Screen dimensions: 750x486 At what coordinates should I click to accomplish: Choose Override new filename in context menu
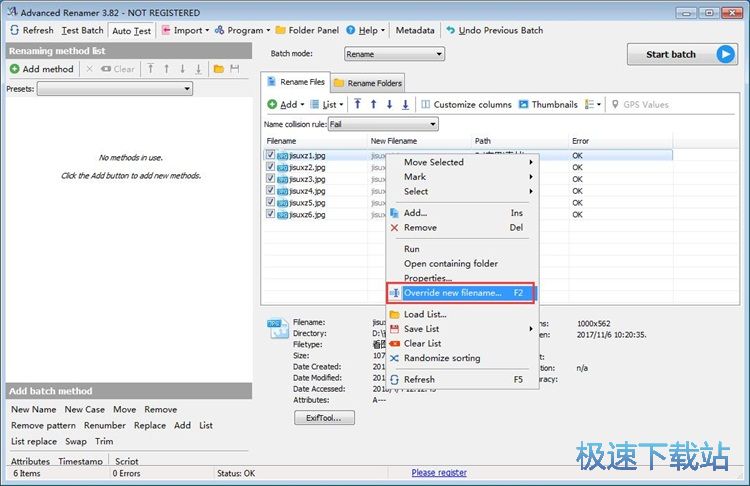452,293
